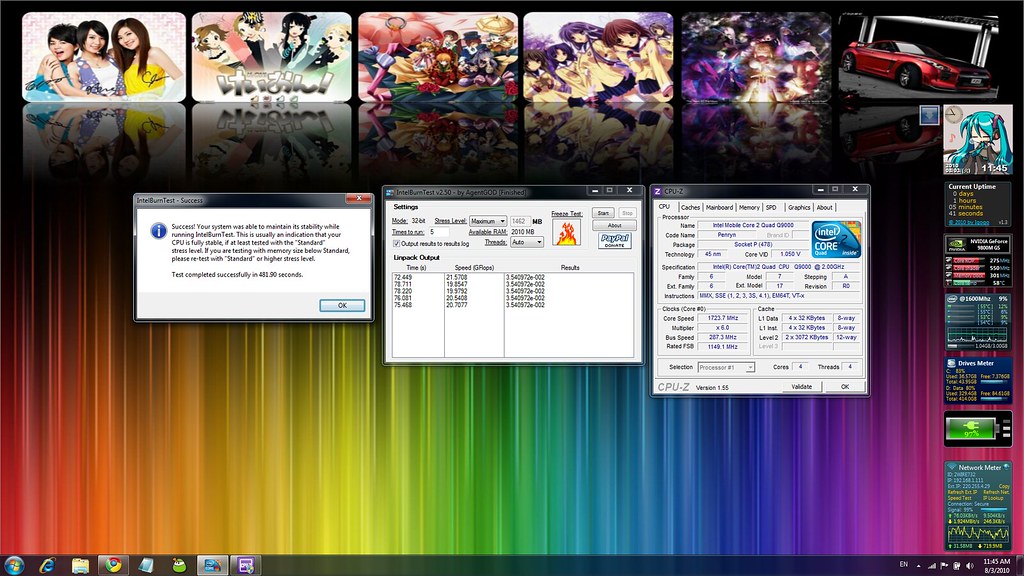Viewport: 1024px width, 576px height.
Task: Click OK in the IntelBurnTest Success dialog
Action: [x=342, y=306]
